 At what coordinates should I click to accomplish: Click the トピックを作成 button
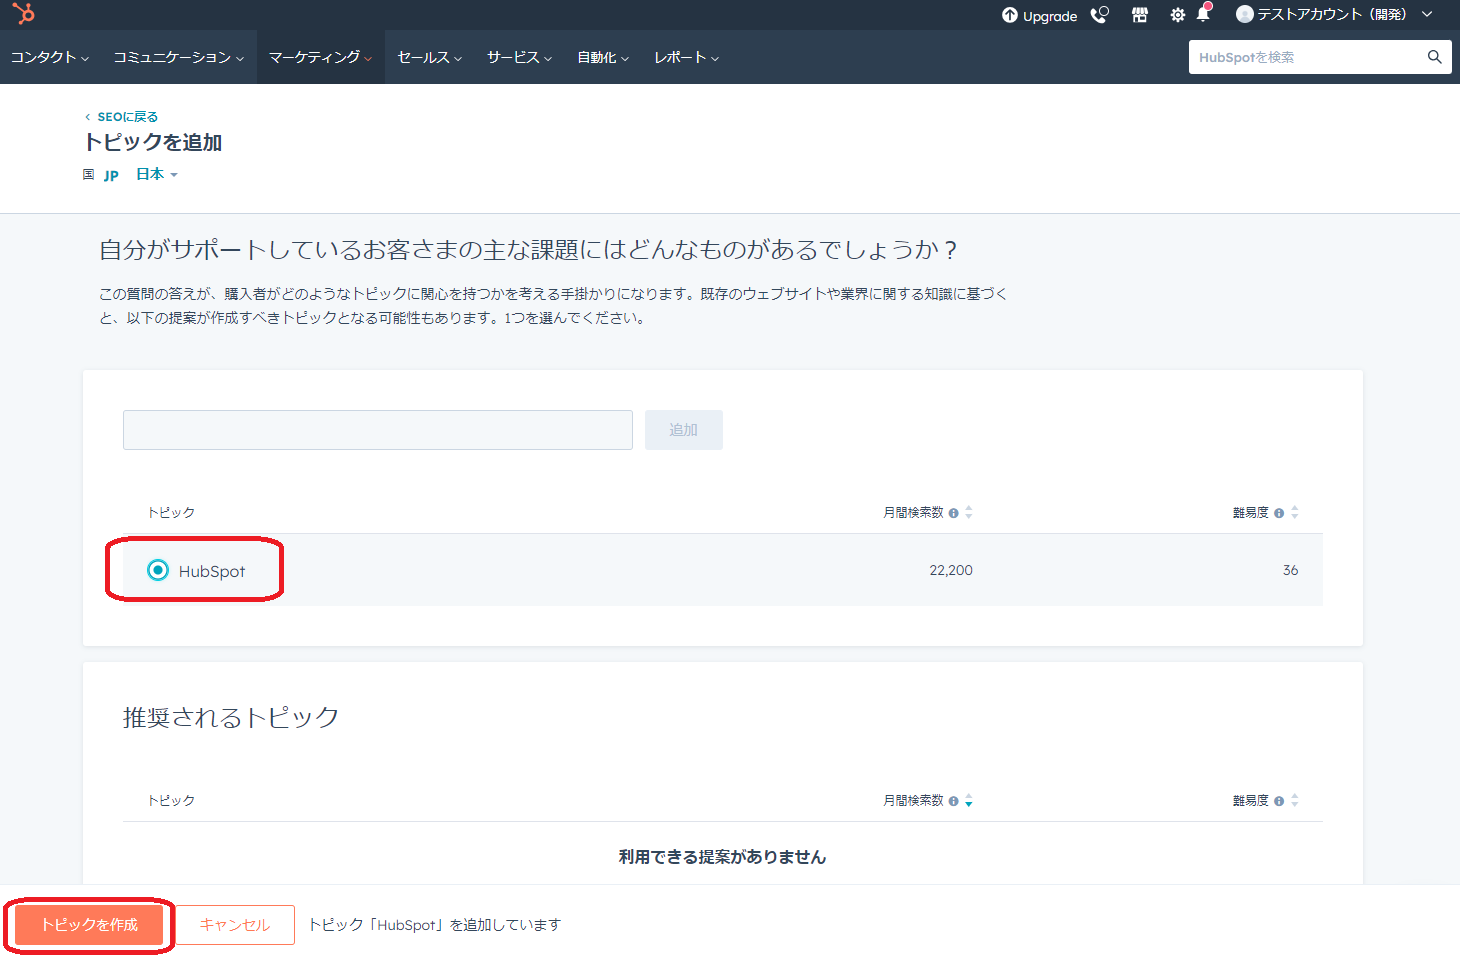89,925
